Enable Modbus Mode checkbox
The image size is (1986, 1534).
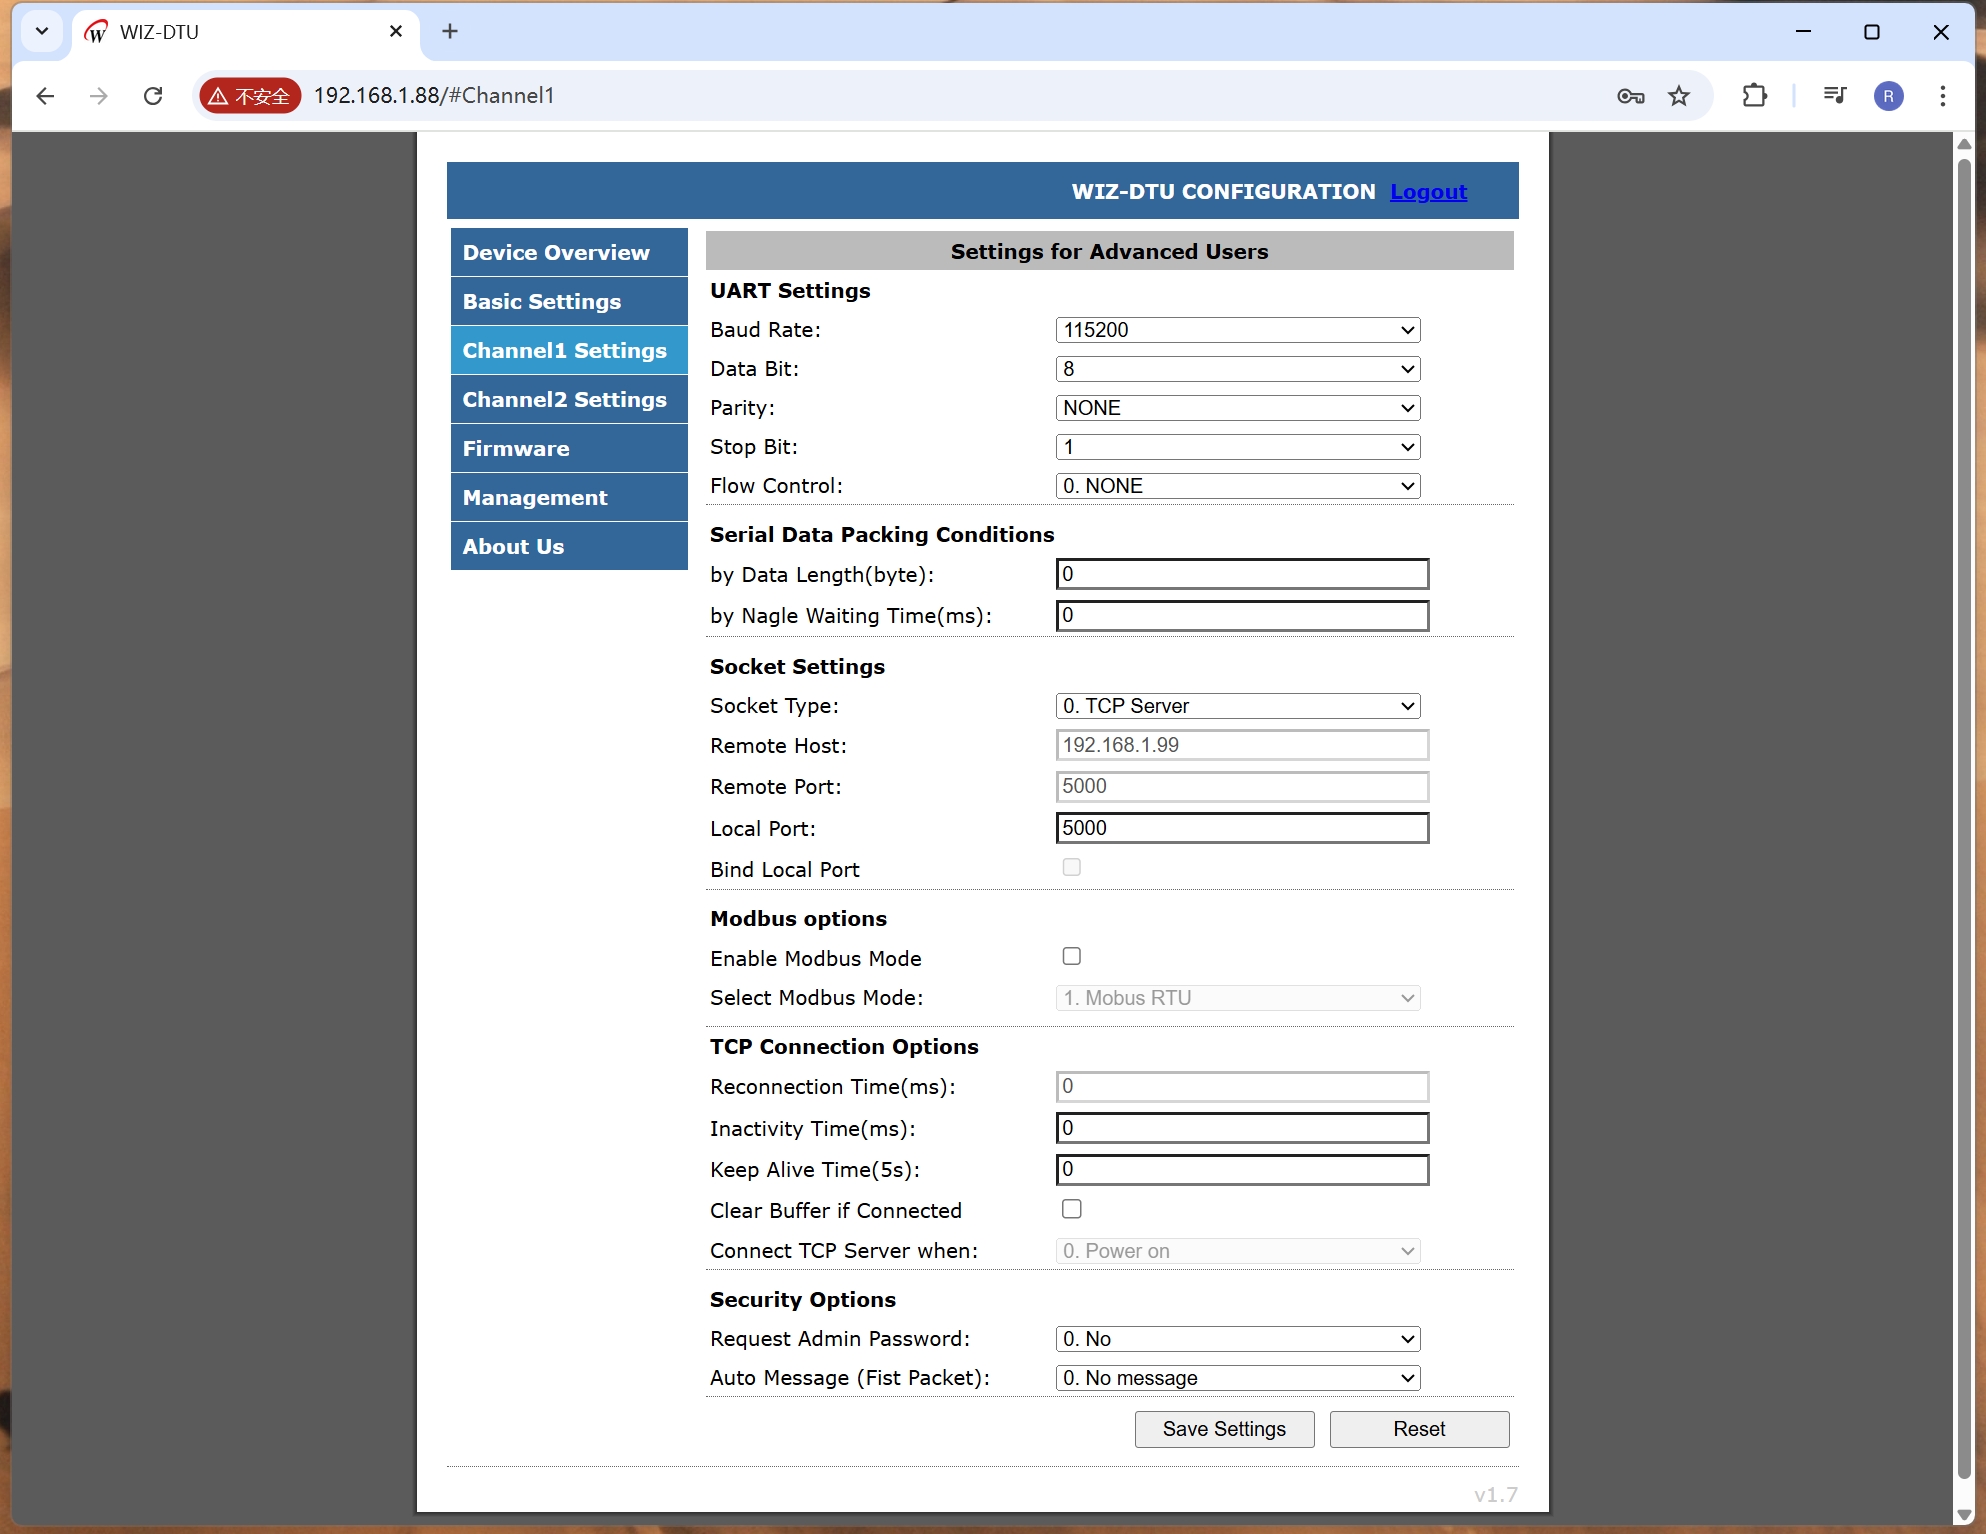1071,957
